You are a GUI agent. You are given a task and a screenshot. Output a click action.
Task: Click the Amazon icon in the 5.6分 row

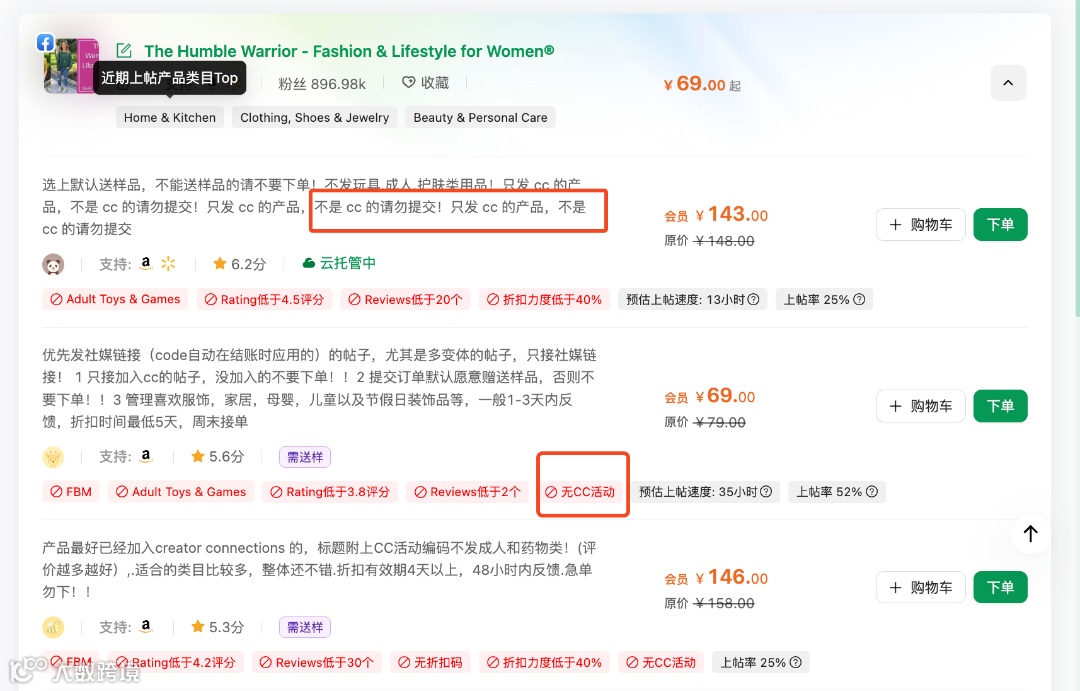145,456
